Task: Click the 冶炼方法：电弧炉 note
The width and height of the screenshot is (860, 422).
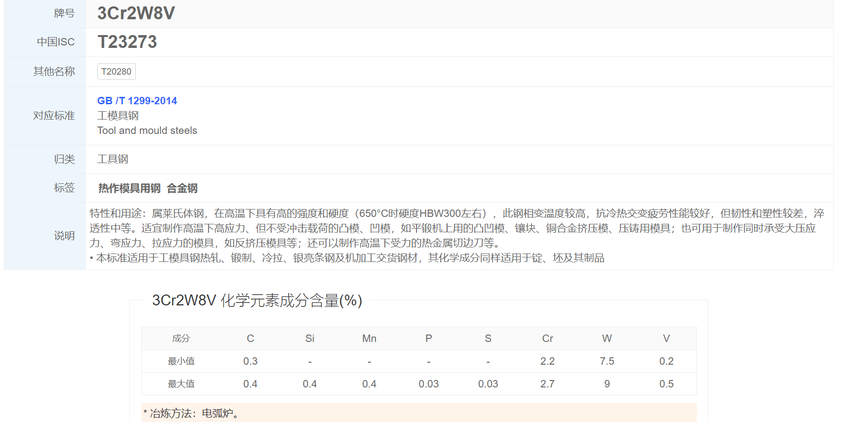Action: (191, 413)
